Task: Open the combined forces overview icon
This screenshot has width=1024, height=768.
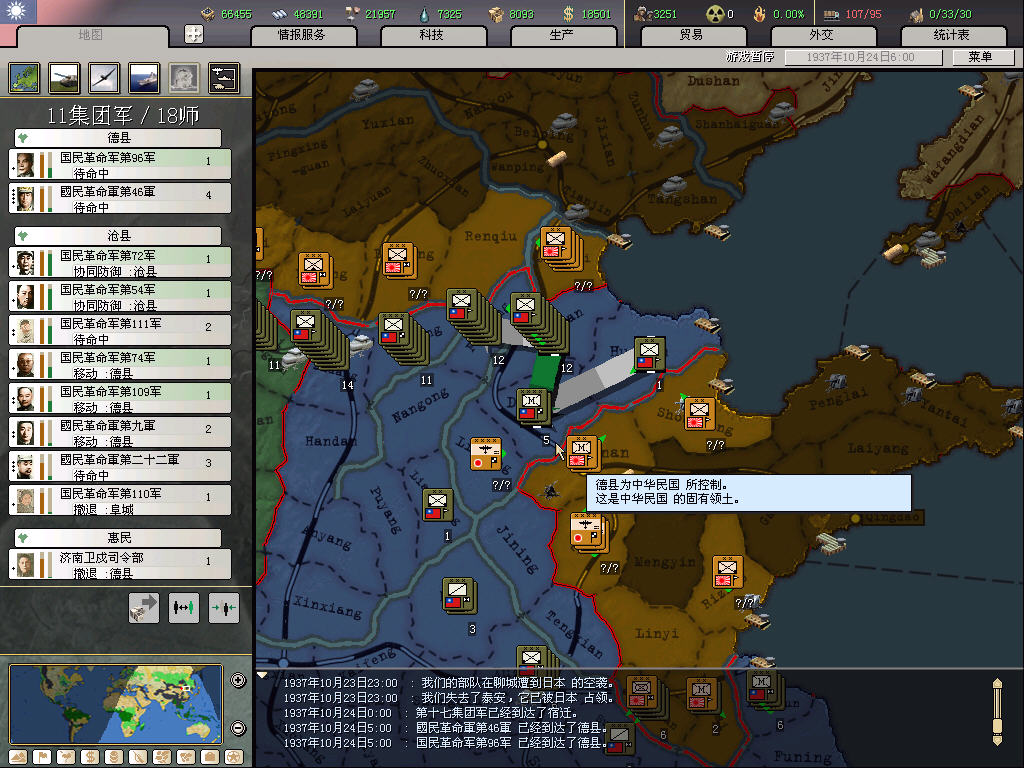Action: click(223, 77)
